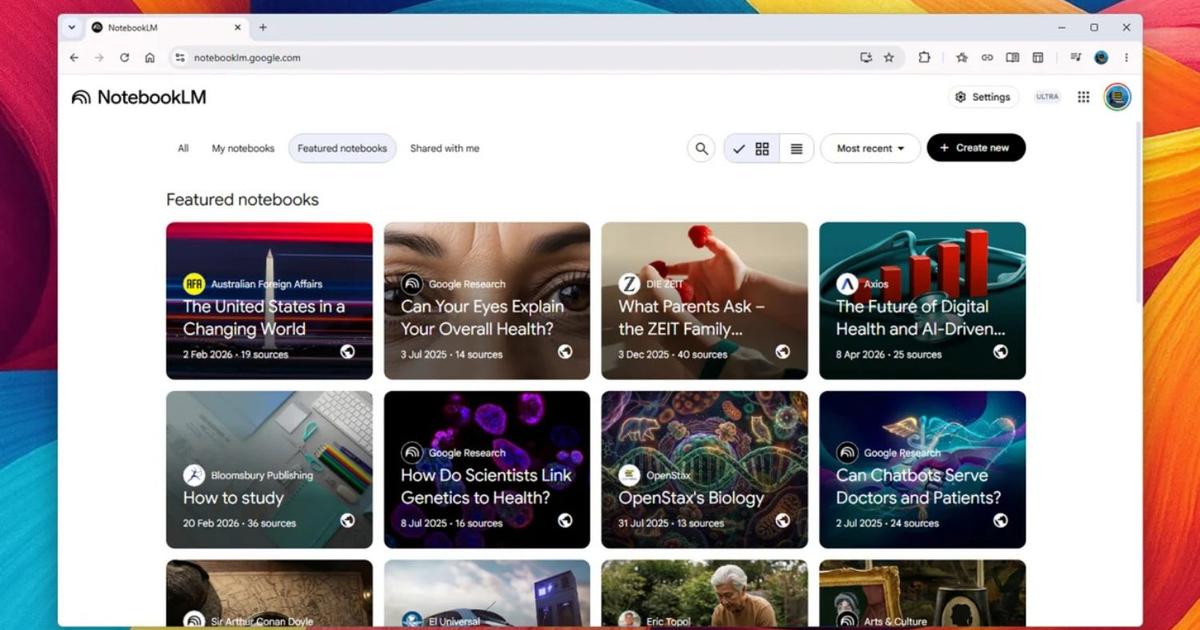Click the globe icon on the Chatbots notebook
The height and width of the screenshot is (630, 1200).
[1000, 520]
